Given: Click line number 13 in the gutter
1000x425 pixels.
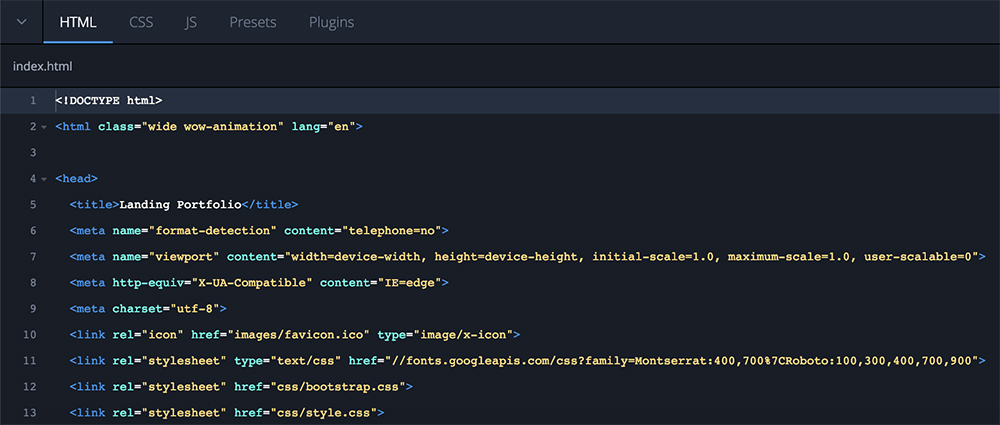Looking at the screenshot, I should pos(30,413).
